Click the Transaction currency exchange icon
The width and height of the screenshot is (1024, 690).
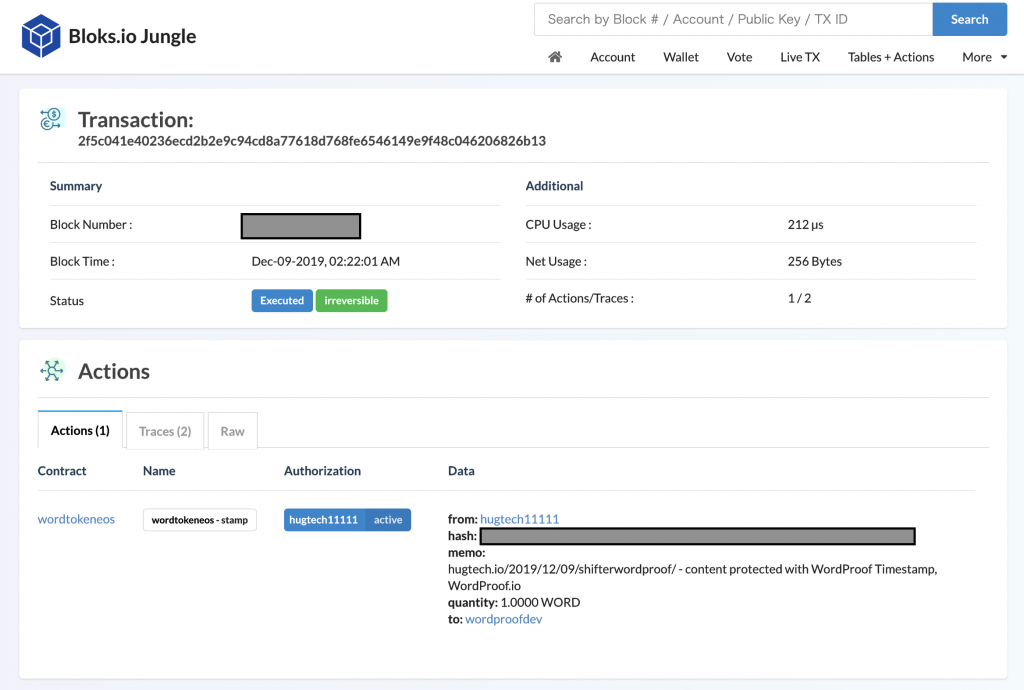(51, 119)
